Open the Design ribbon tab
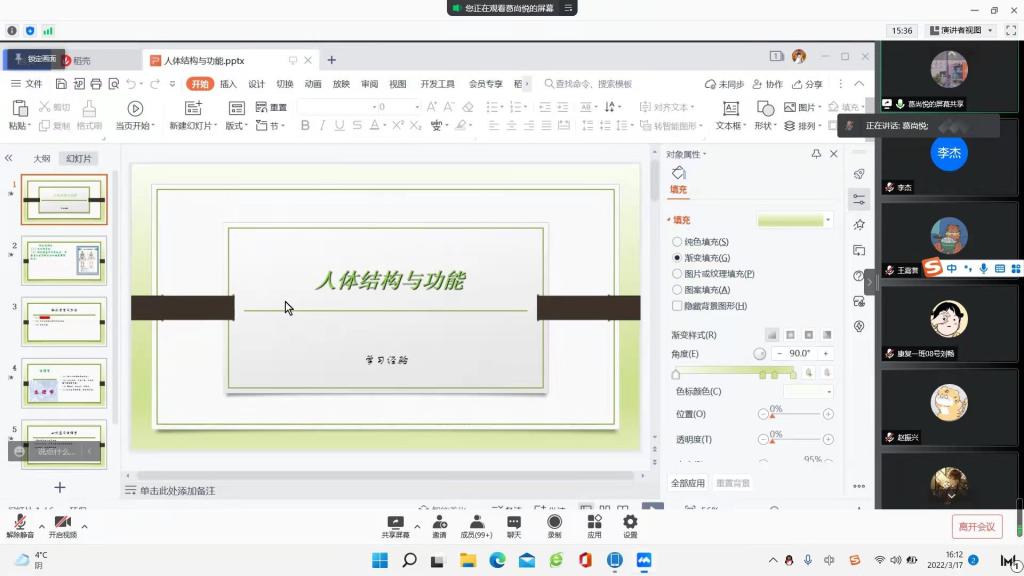The height and width of the screenshot is (576, 1024). click(x=256, y=84)
